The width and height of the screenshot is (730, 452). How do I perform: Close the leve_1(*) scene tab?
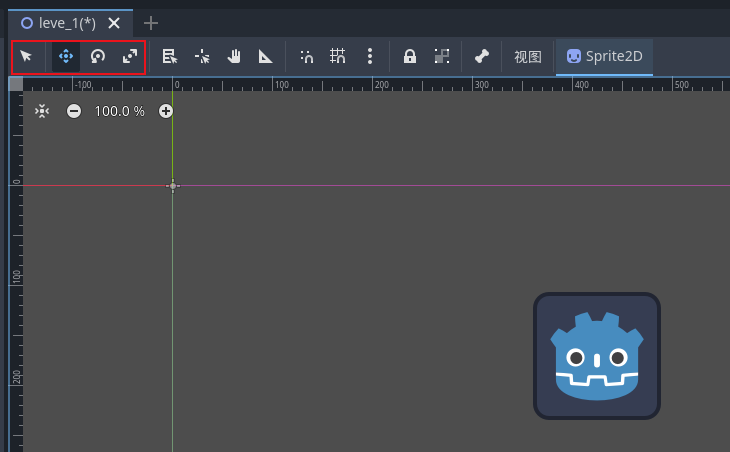point(114,23)
